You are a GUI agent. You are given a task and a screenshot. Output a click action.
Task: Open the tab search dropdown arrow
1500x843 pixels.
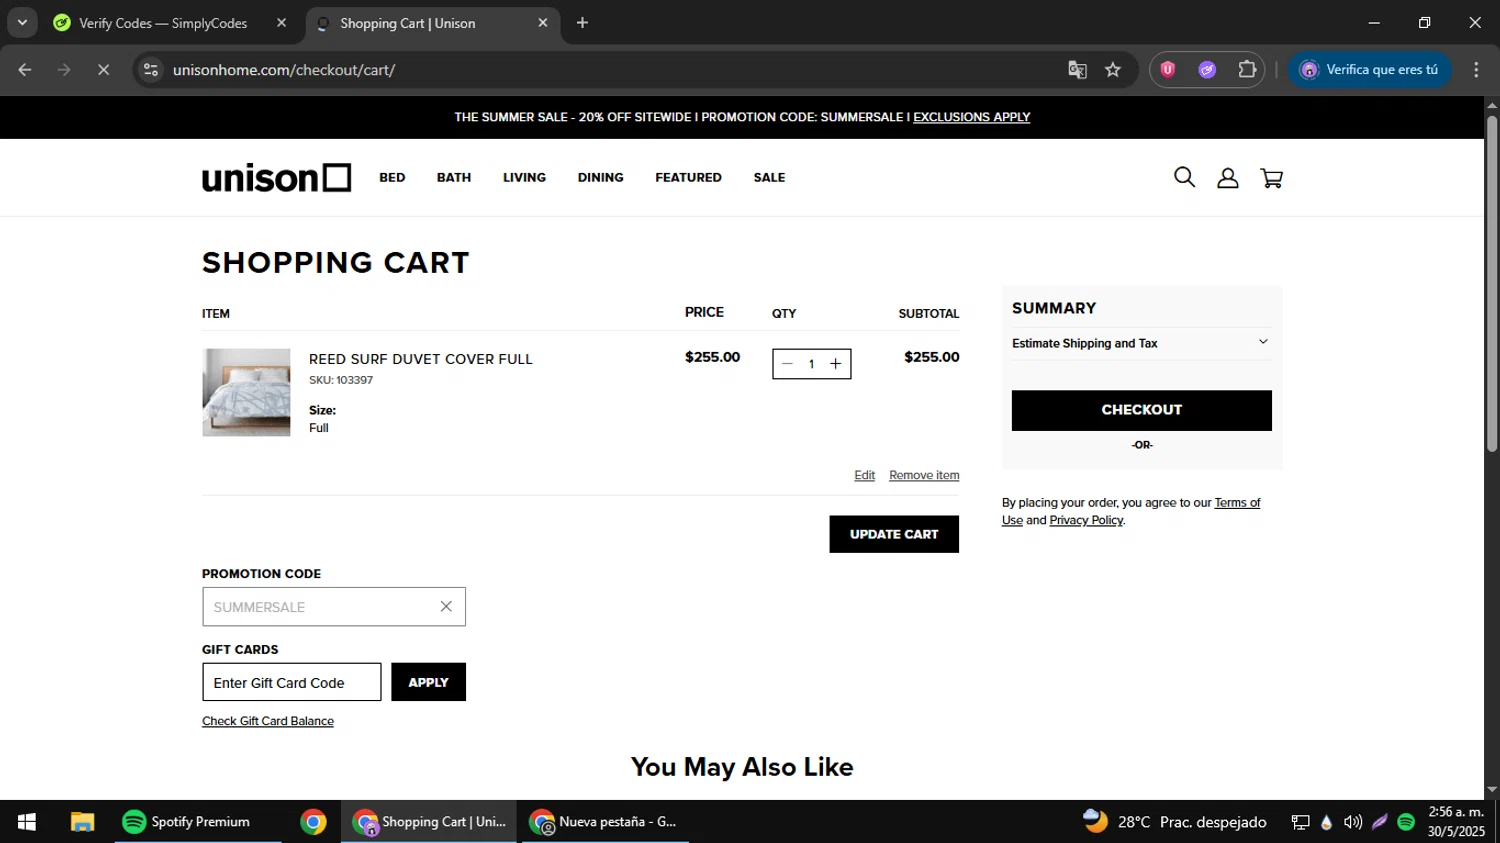(22, 22)
